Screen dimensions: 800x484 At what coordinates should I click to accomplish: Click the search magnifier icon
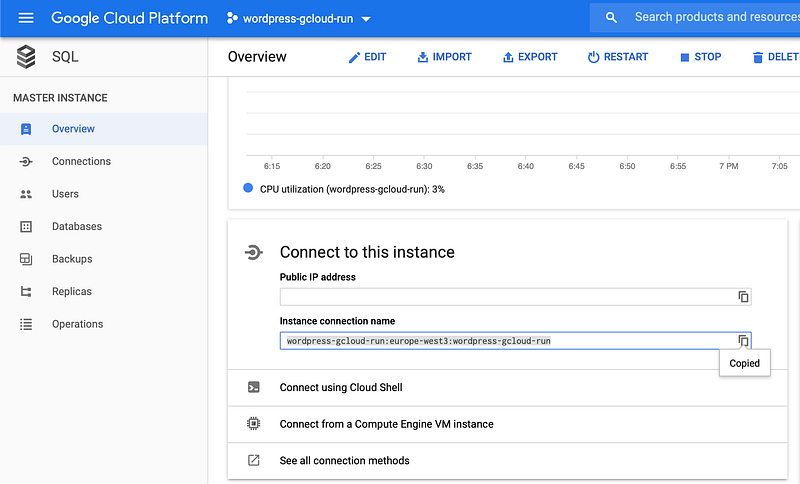pos(611,18)
